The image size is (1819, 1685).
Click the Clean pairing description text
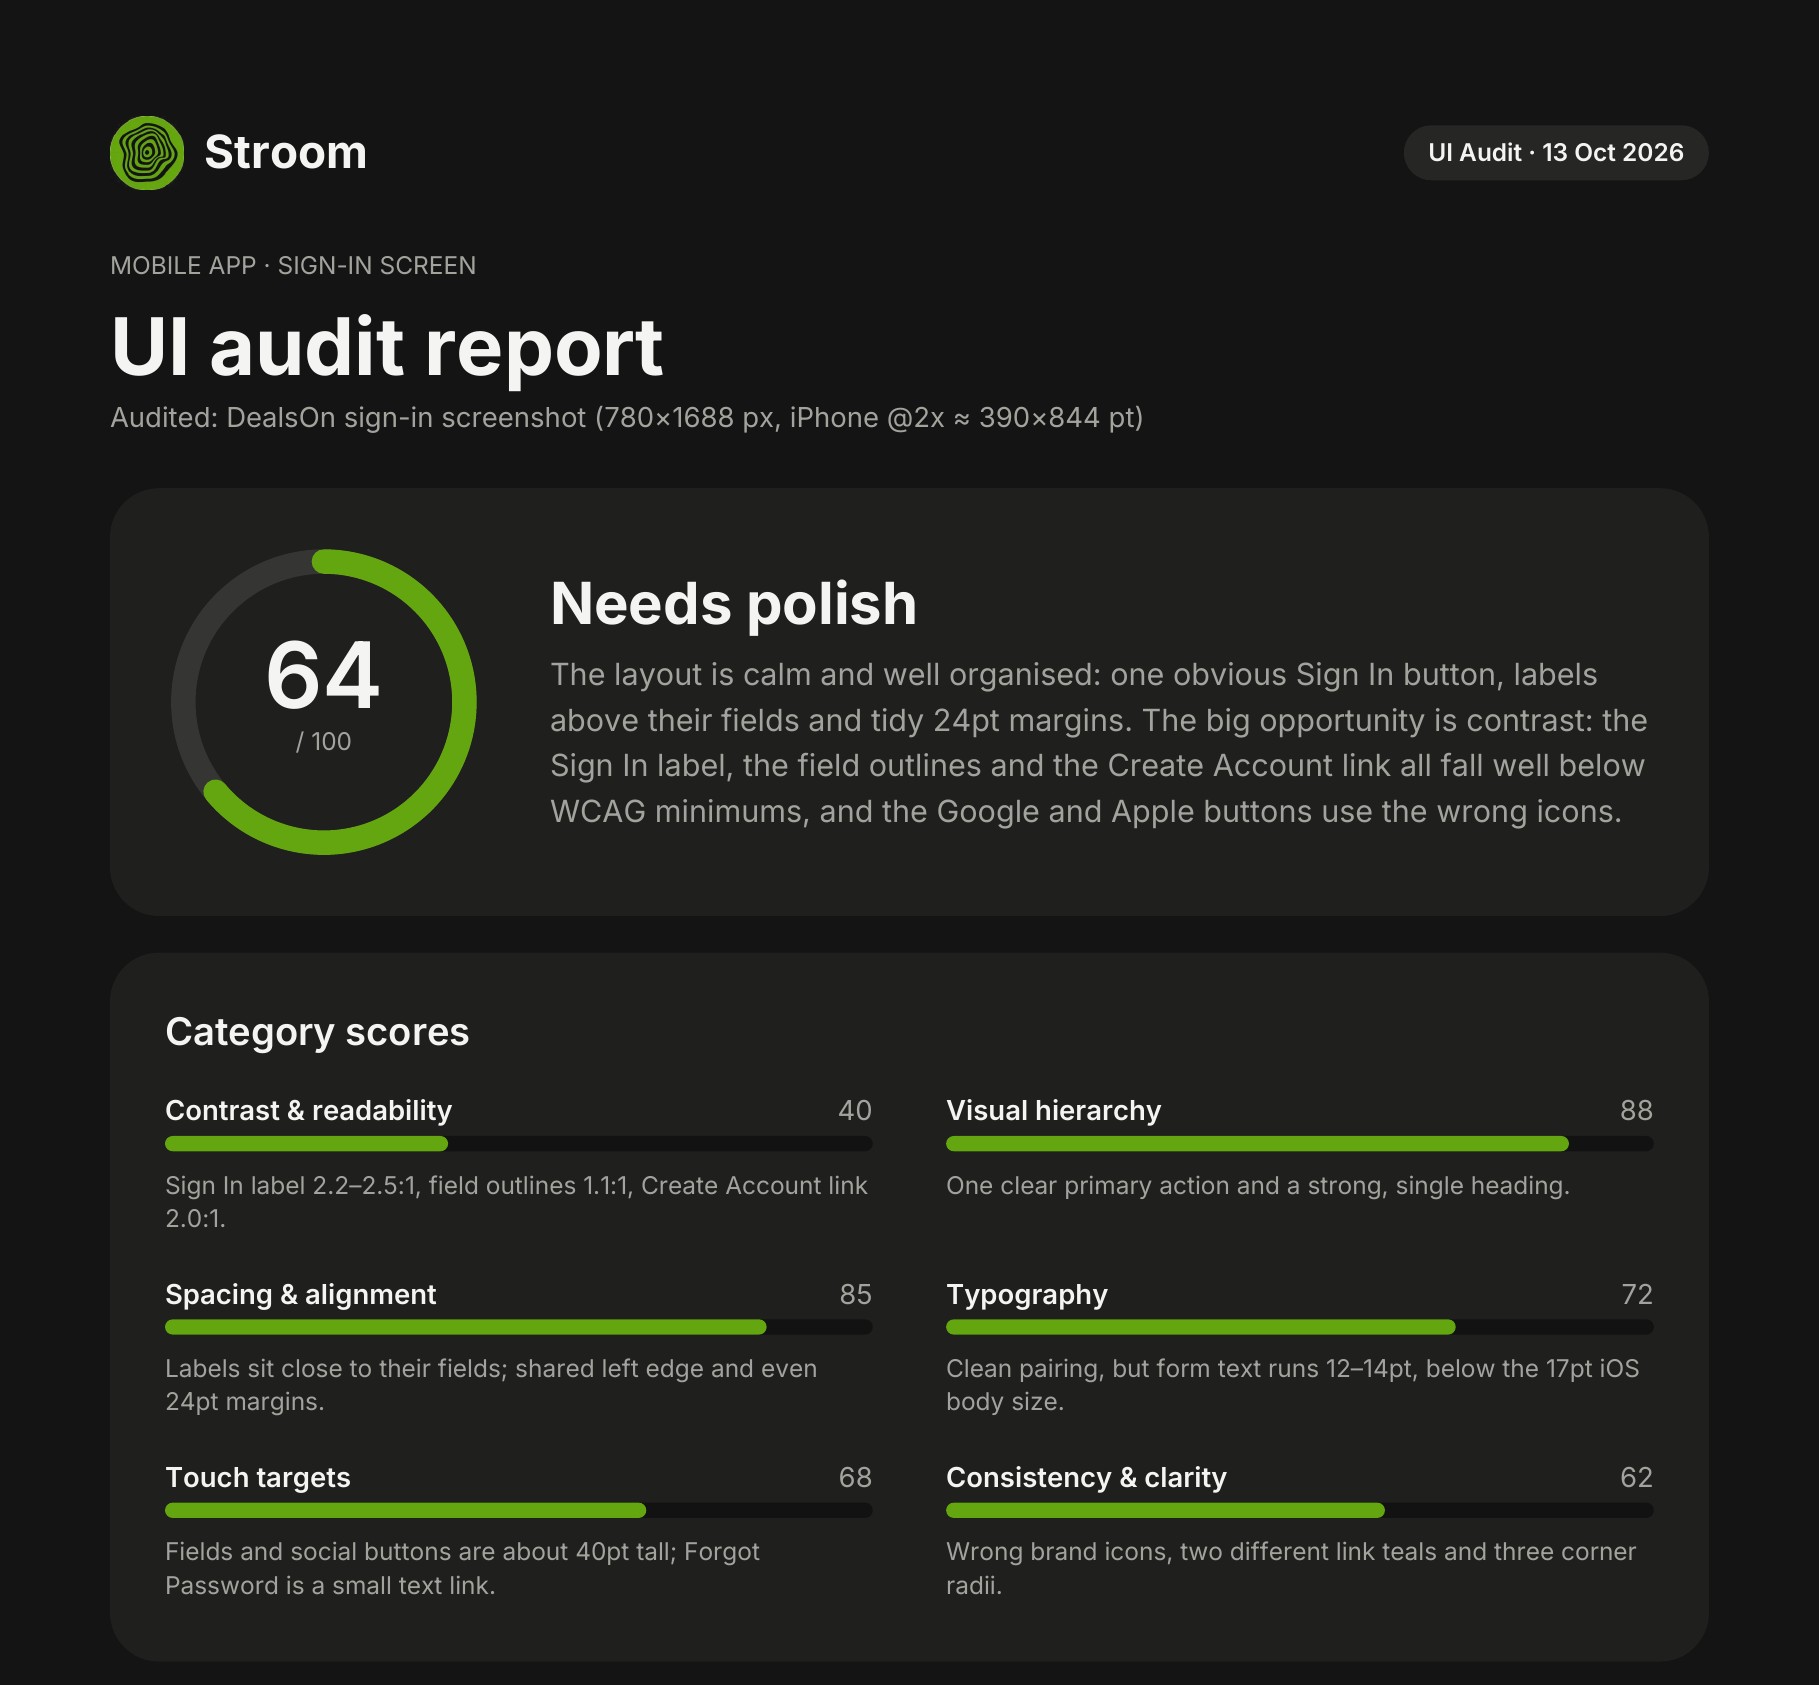1293,1385
